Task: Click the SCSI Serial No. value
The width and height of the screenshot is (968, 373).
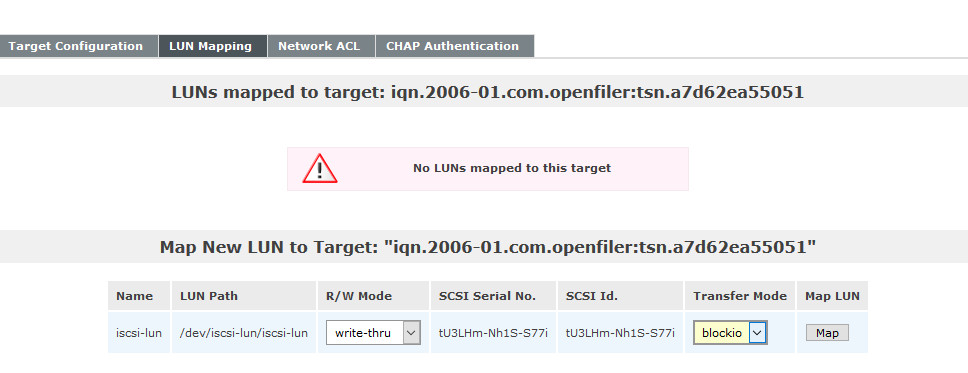Action: pos(493,333)
